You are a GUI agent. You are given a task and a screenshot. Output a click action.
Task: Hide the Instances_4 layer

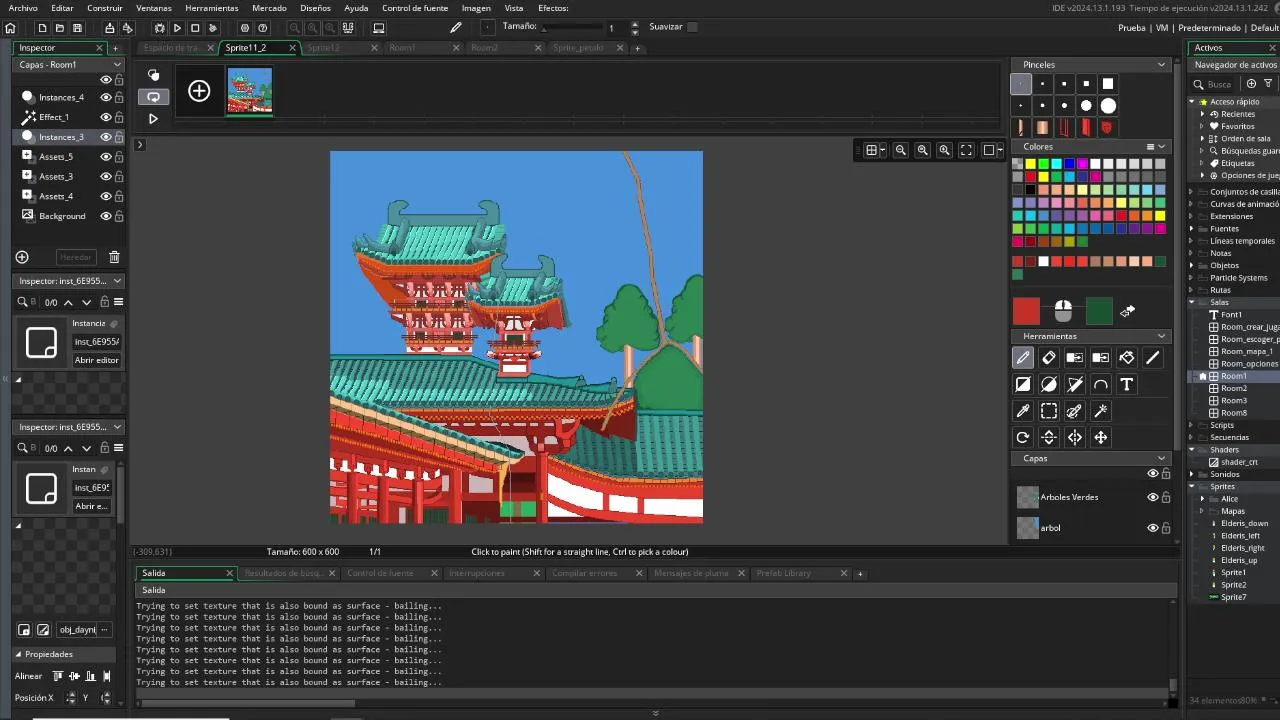click(105, 97)
